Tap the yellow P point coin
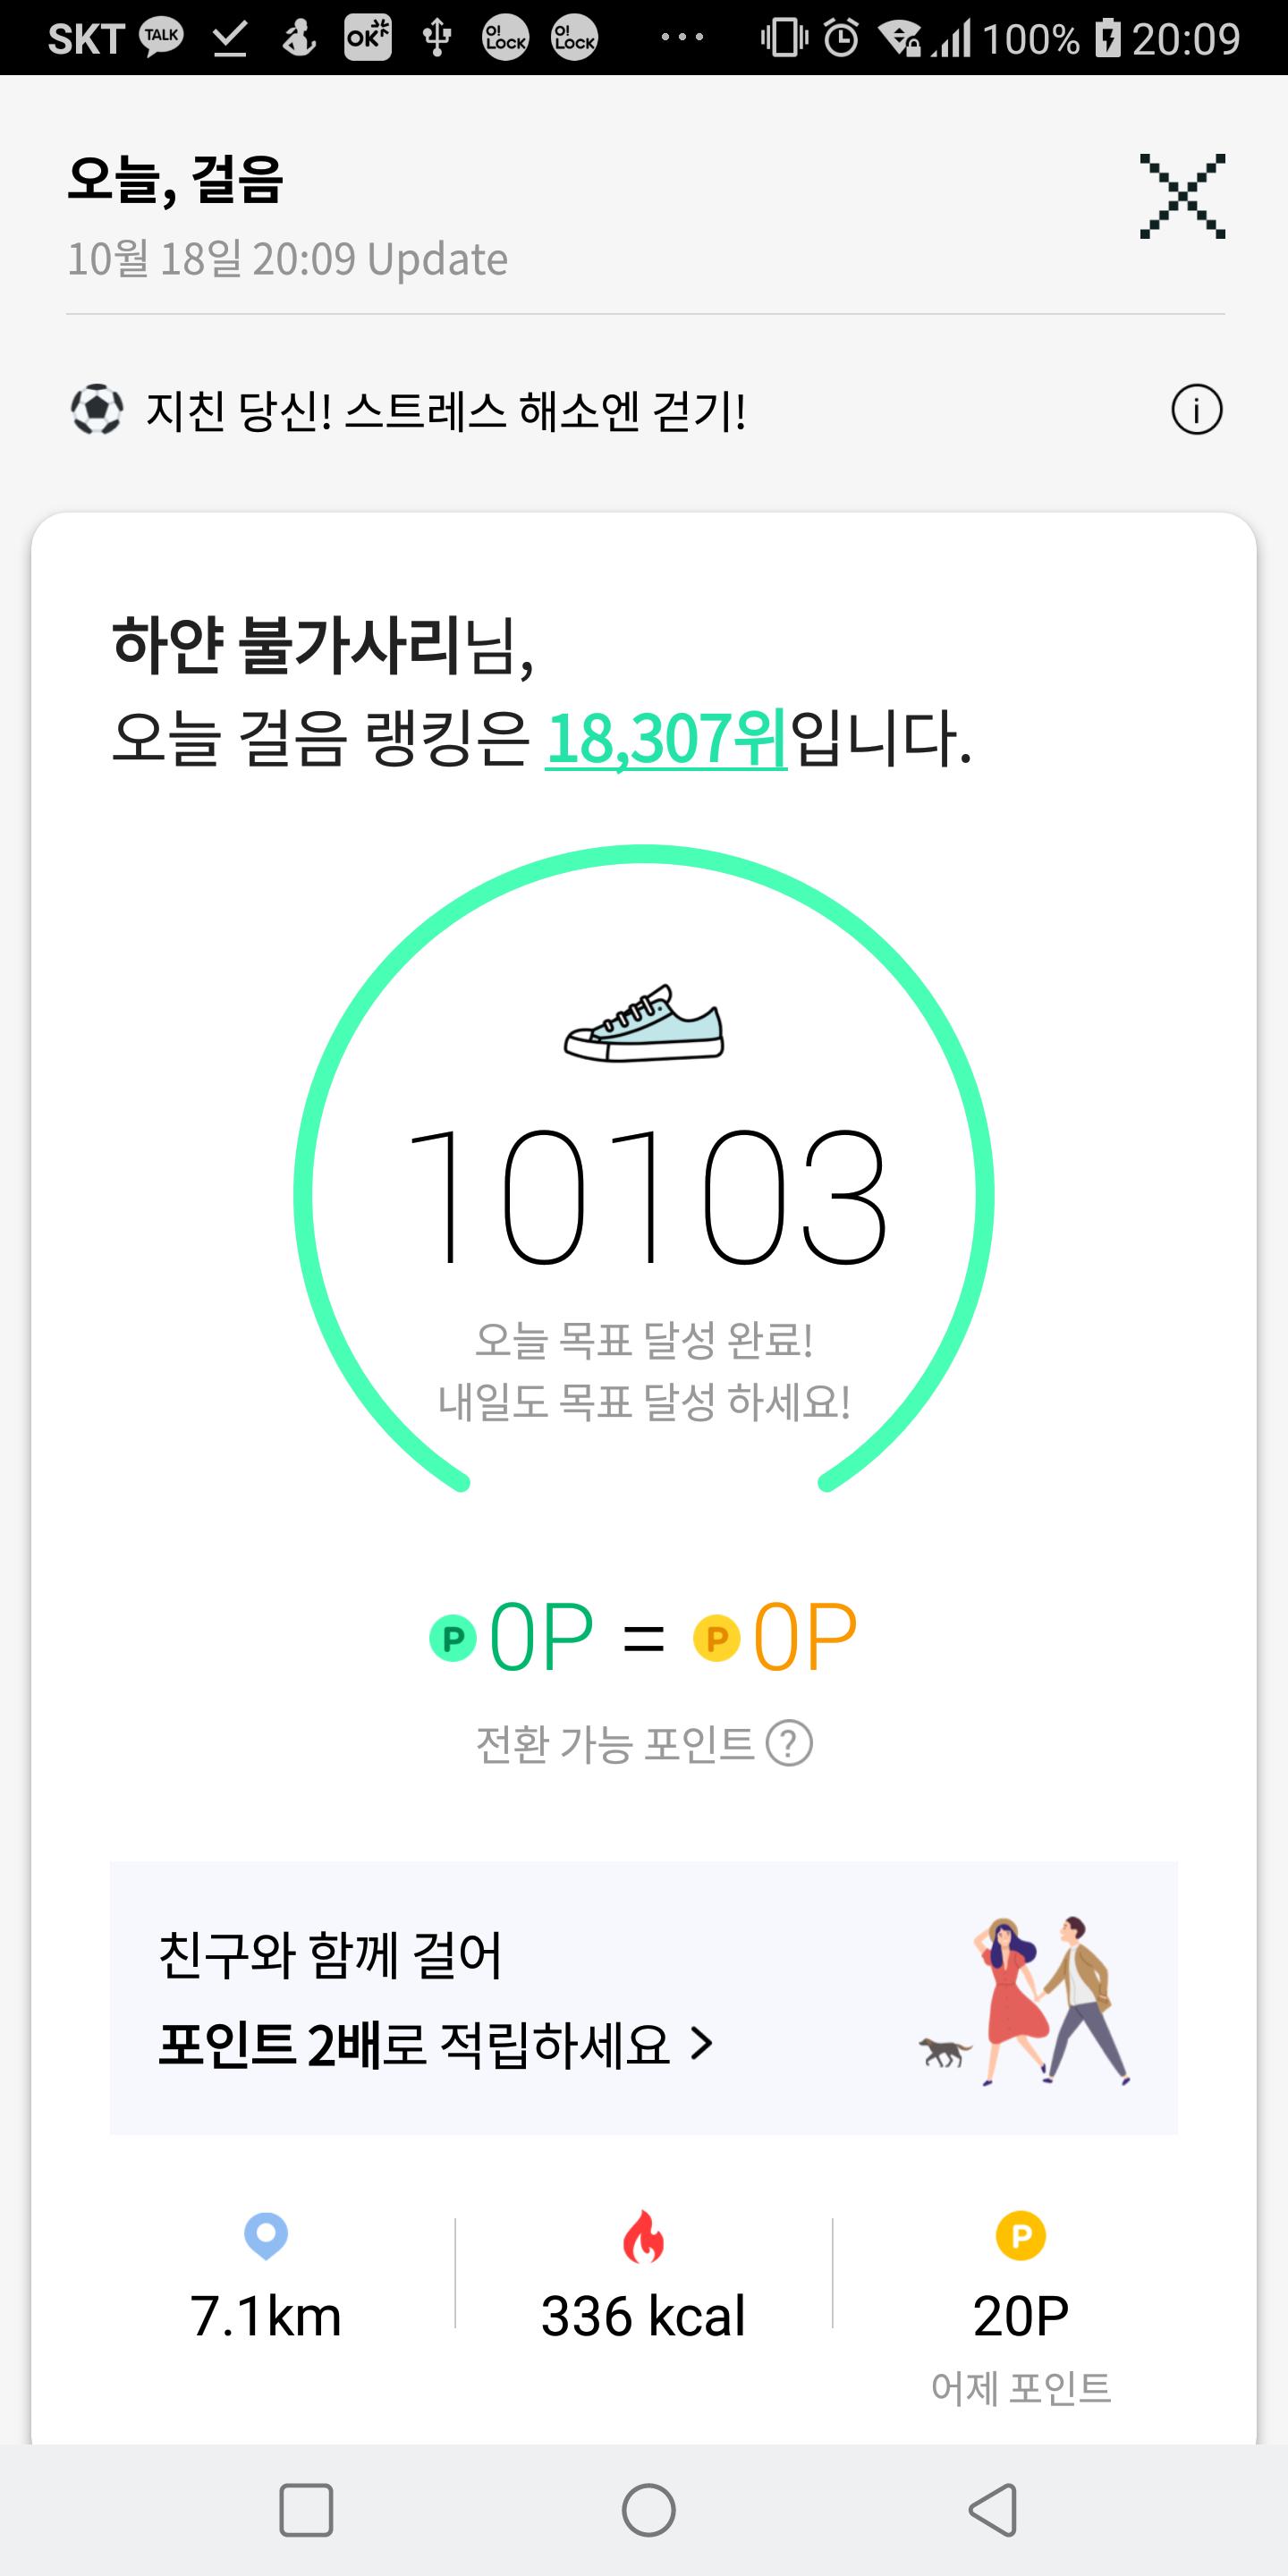 tap(716, 1639)
